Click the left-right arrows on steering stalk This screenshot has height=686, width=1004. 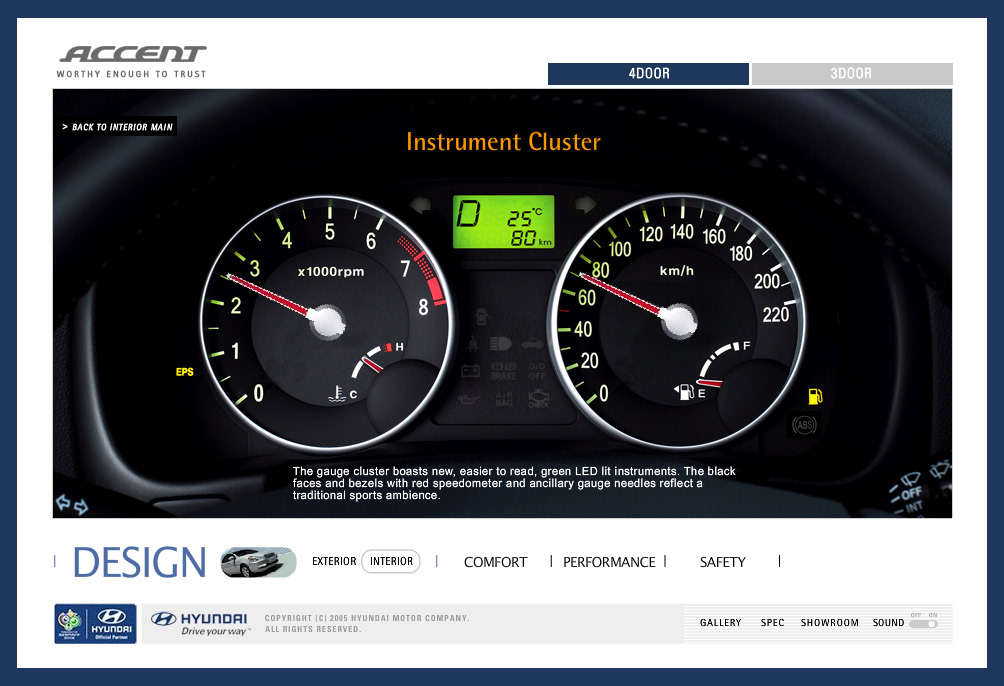[72, 504]
